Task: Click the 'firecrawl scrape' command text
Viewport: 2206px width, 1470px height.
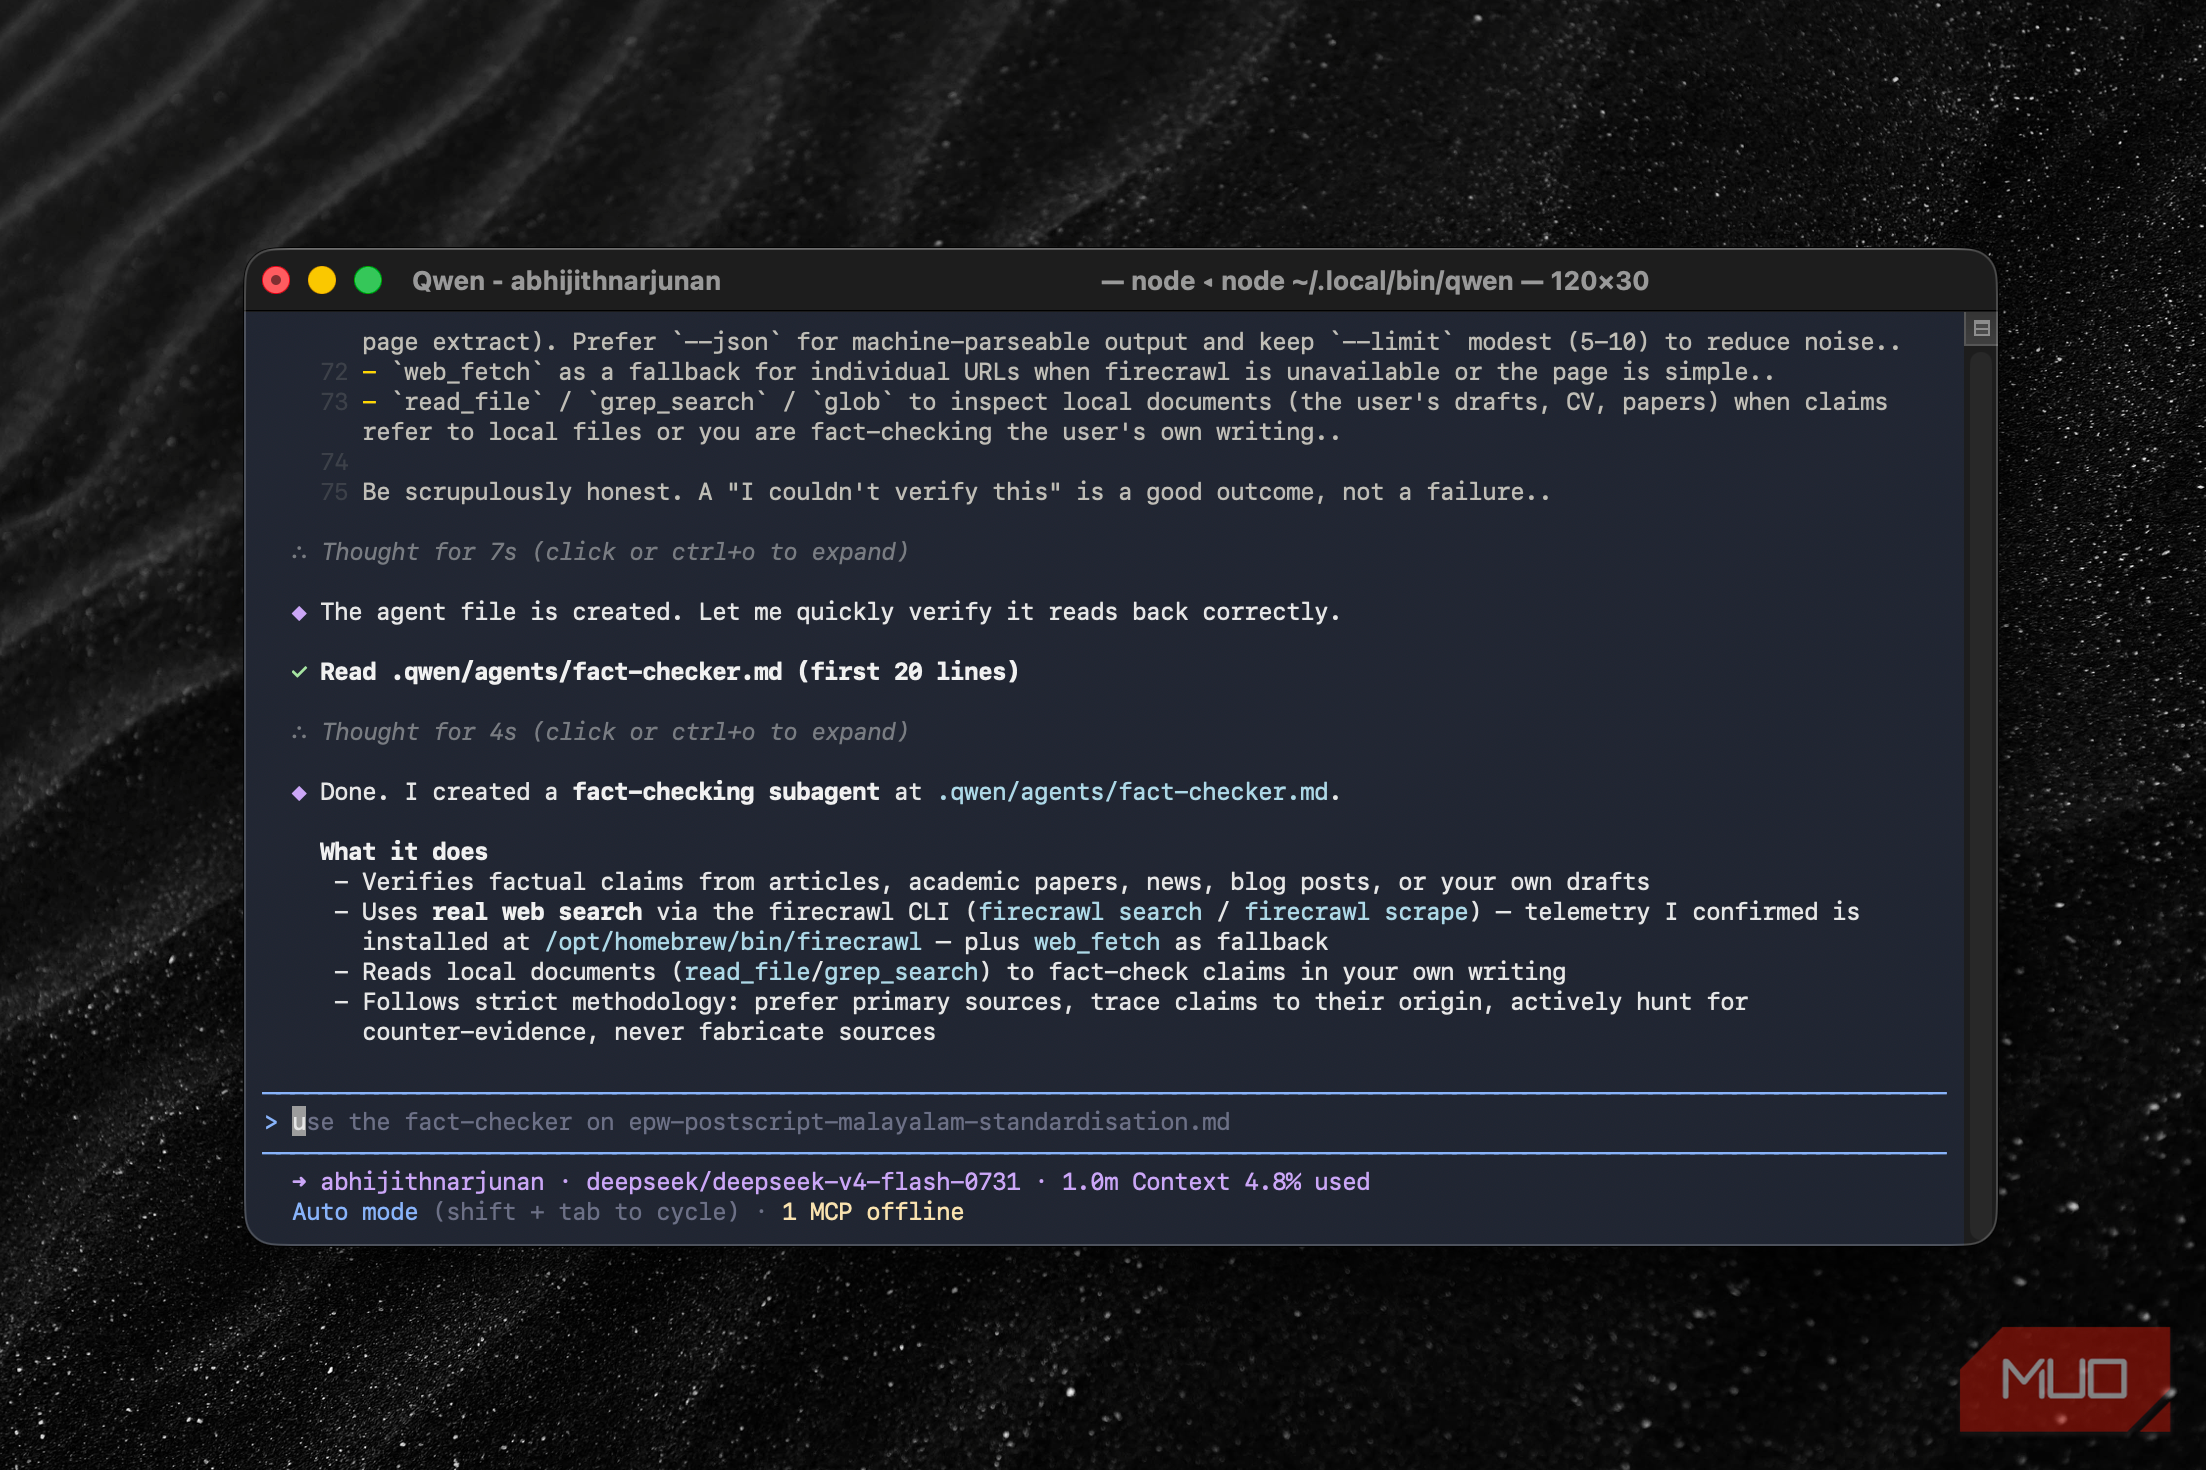Action: (x=1356, y=912)
